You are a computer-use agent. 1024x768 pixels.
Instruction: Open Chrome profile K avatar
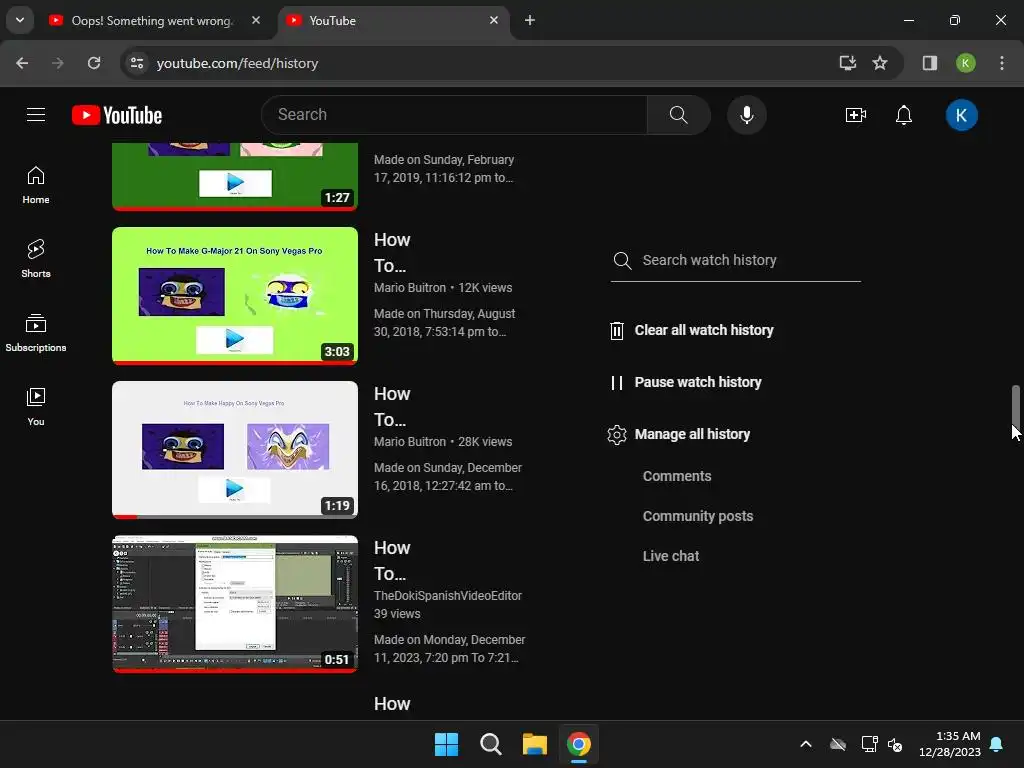click(x=965, y=63)
